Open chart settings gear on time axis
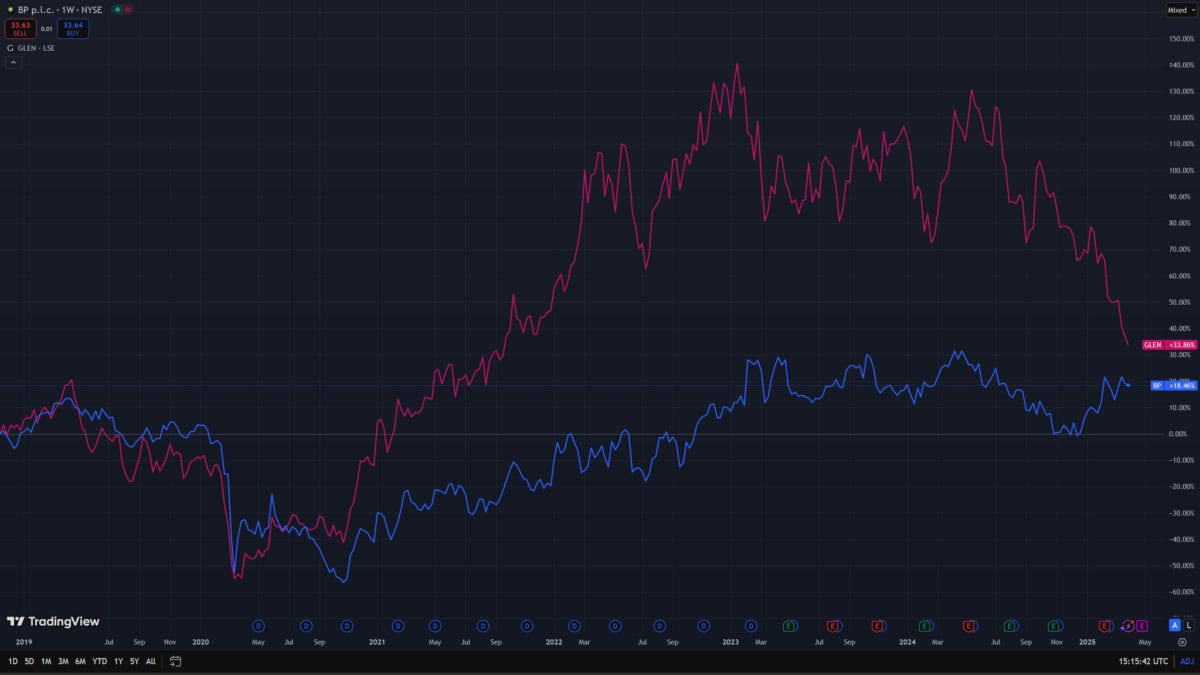The image size is (1200, 675). pyautogui.click(x=1181, y=642)
